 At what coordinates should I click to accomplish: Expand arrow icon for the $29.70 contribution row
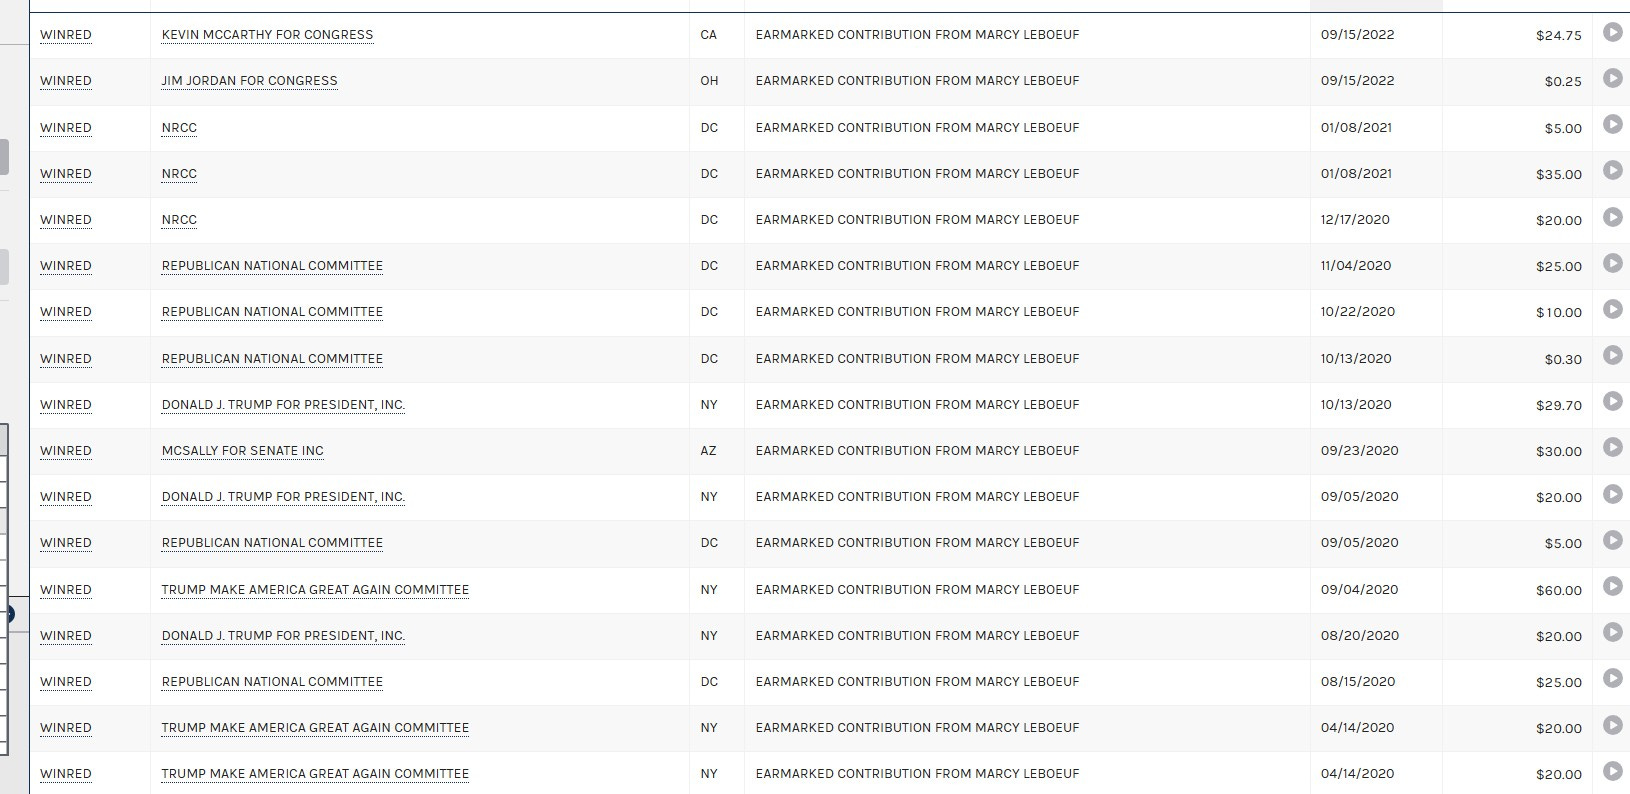[1612, 401]
